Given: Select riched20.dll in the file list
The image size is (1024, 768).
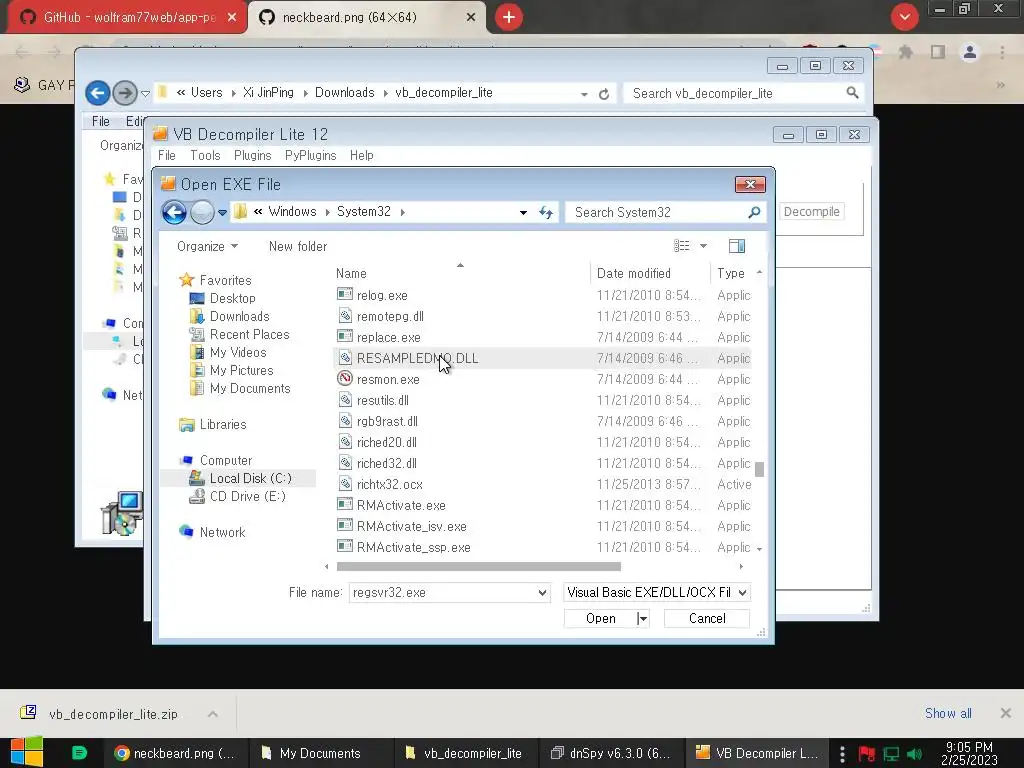Looking at the screenshot, I should point(387,442).
